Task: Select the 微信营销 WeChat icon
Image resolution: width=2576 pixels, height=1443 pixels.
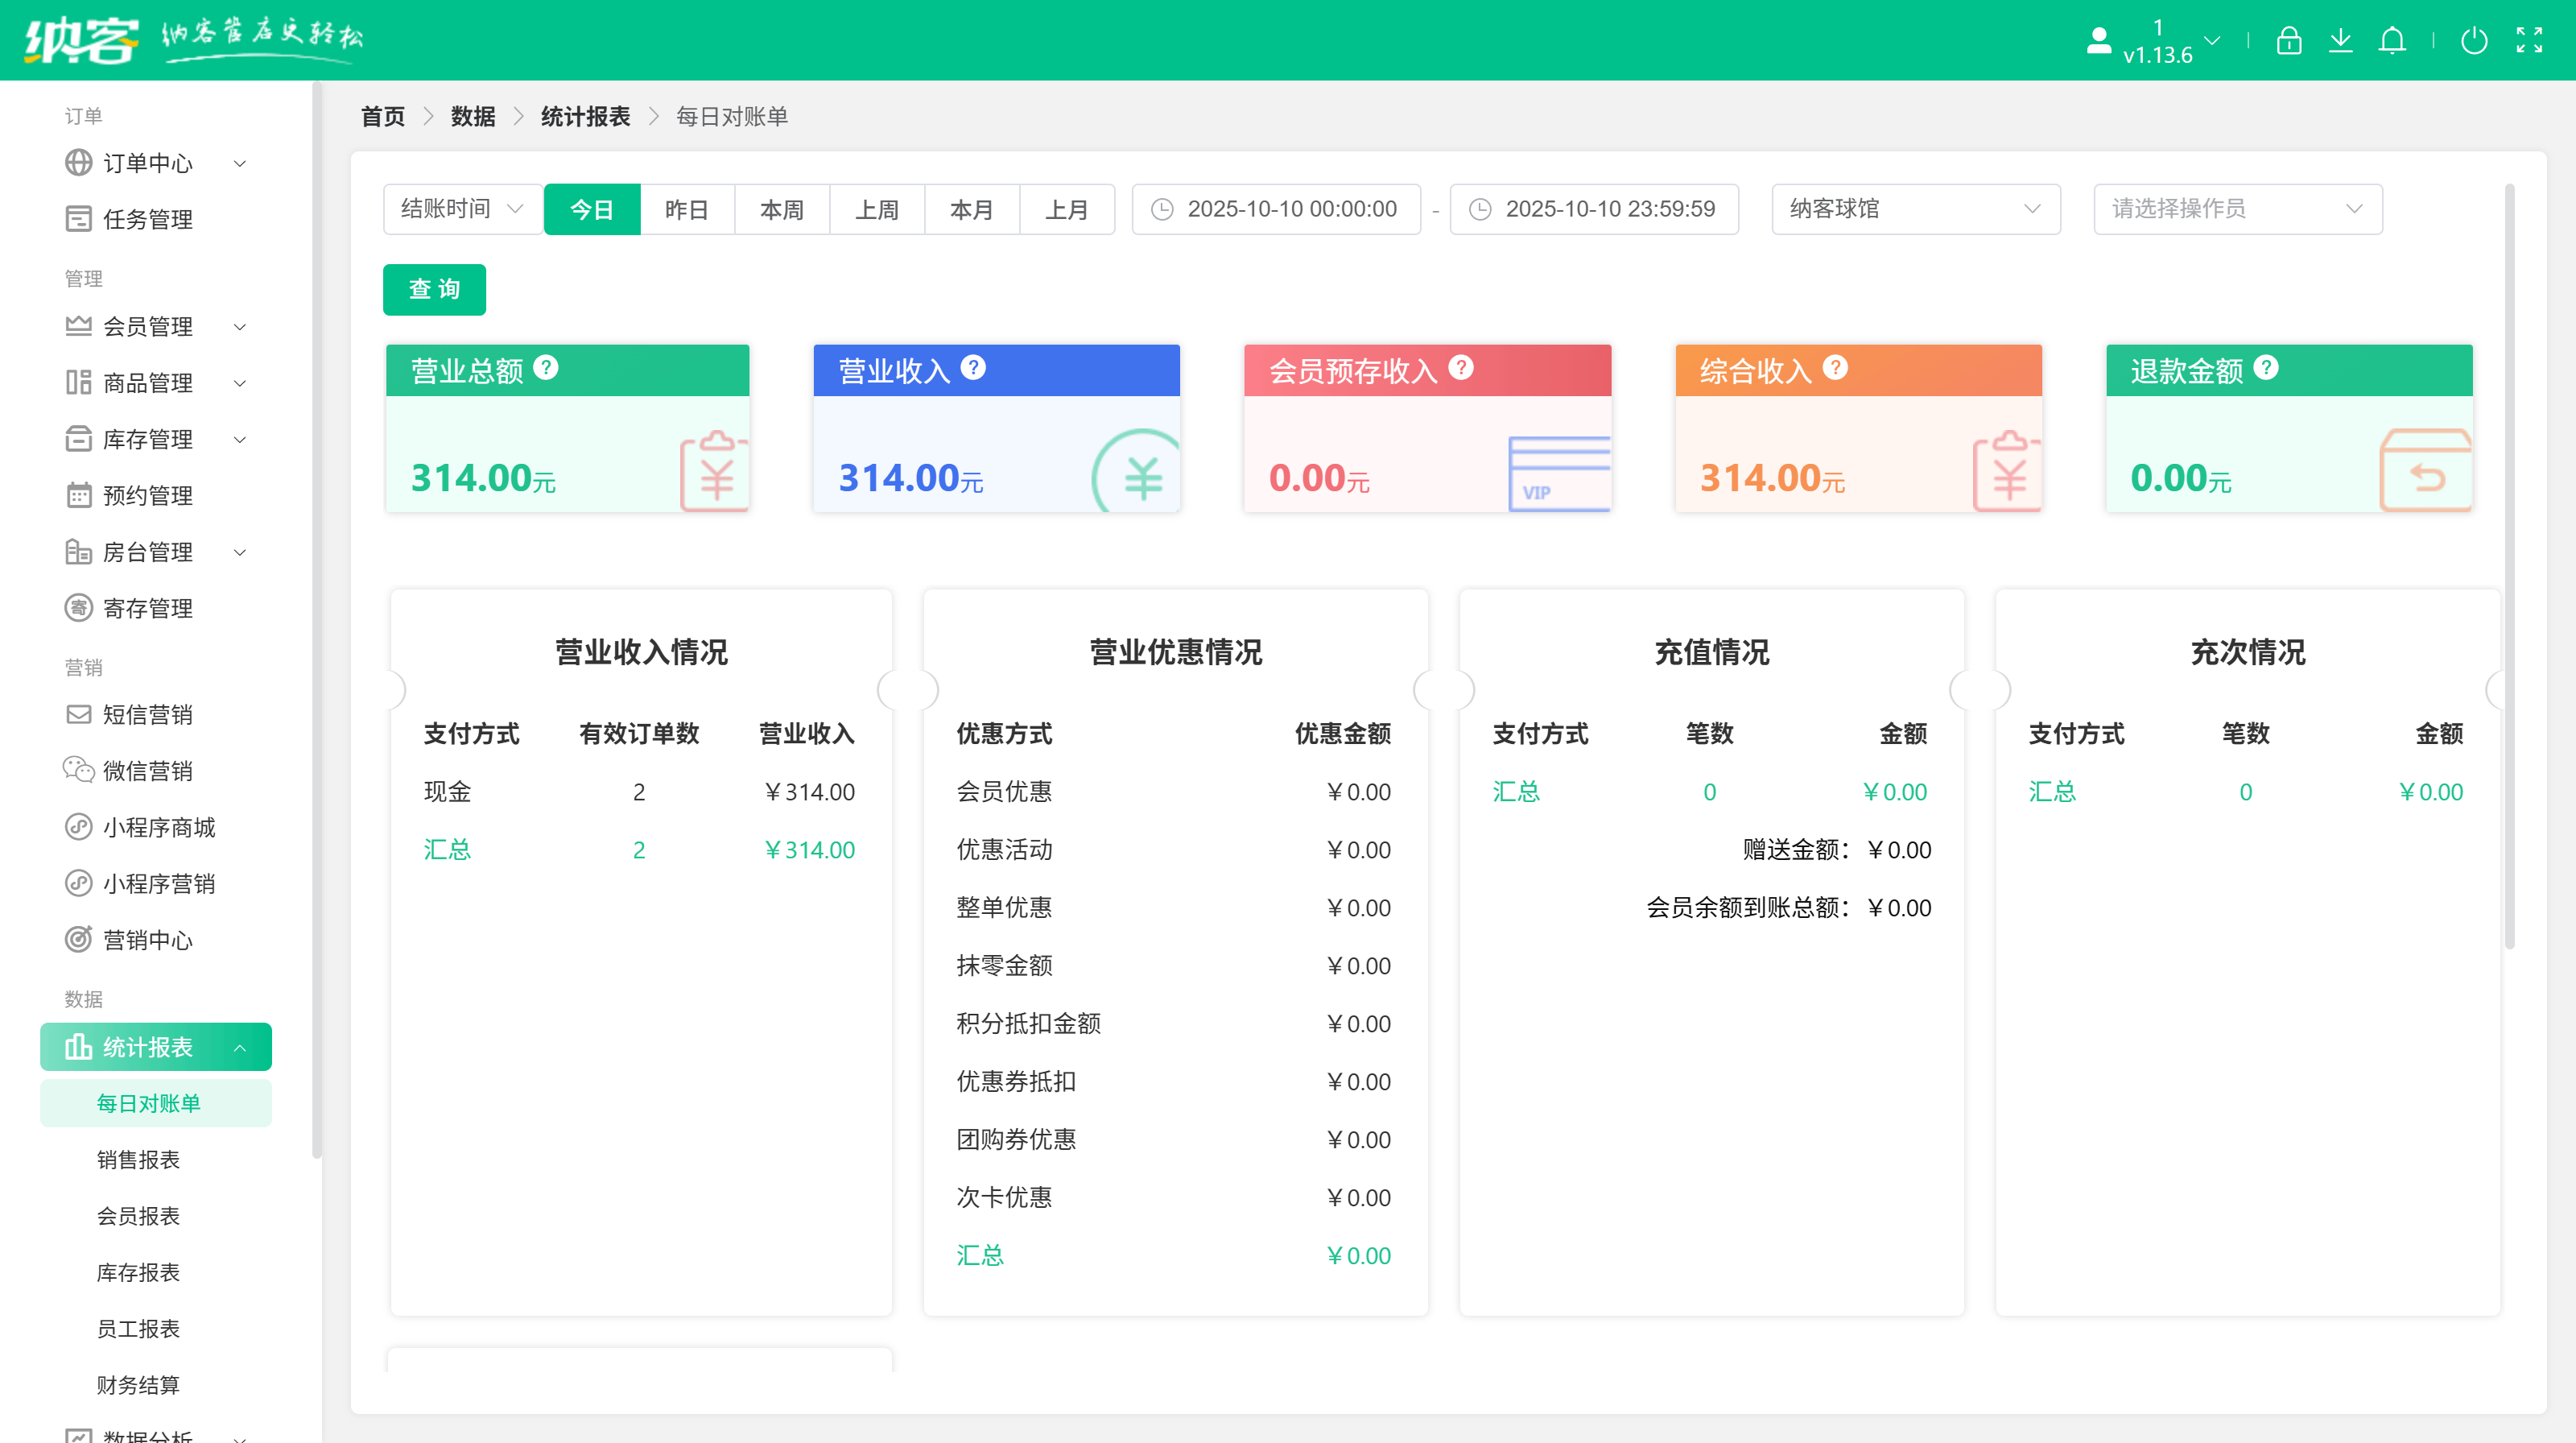Action: pyautogui.click(x=79, y=770)
